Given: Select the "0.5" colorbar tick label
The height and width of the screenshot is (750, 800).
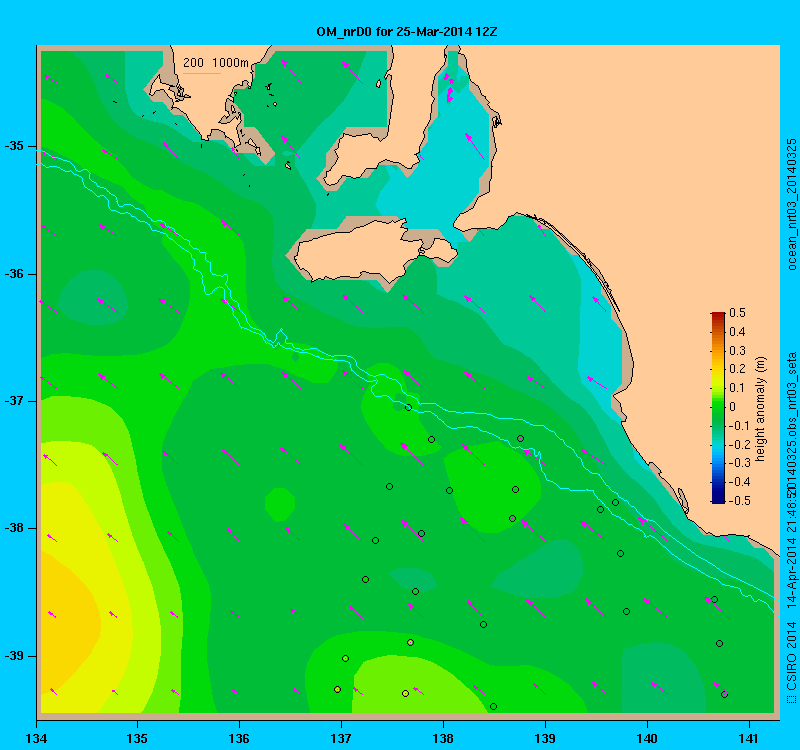Looking at the screenshot, I should click(x=737, y=313).
